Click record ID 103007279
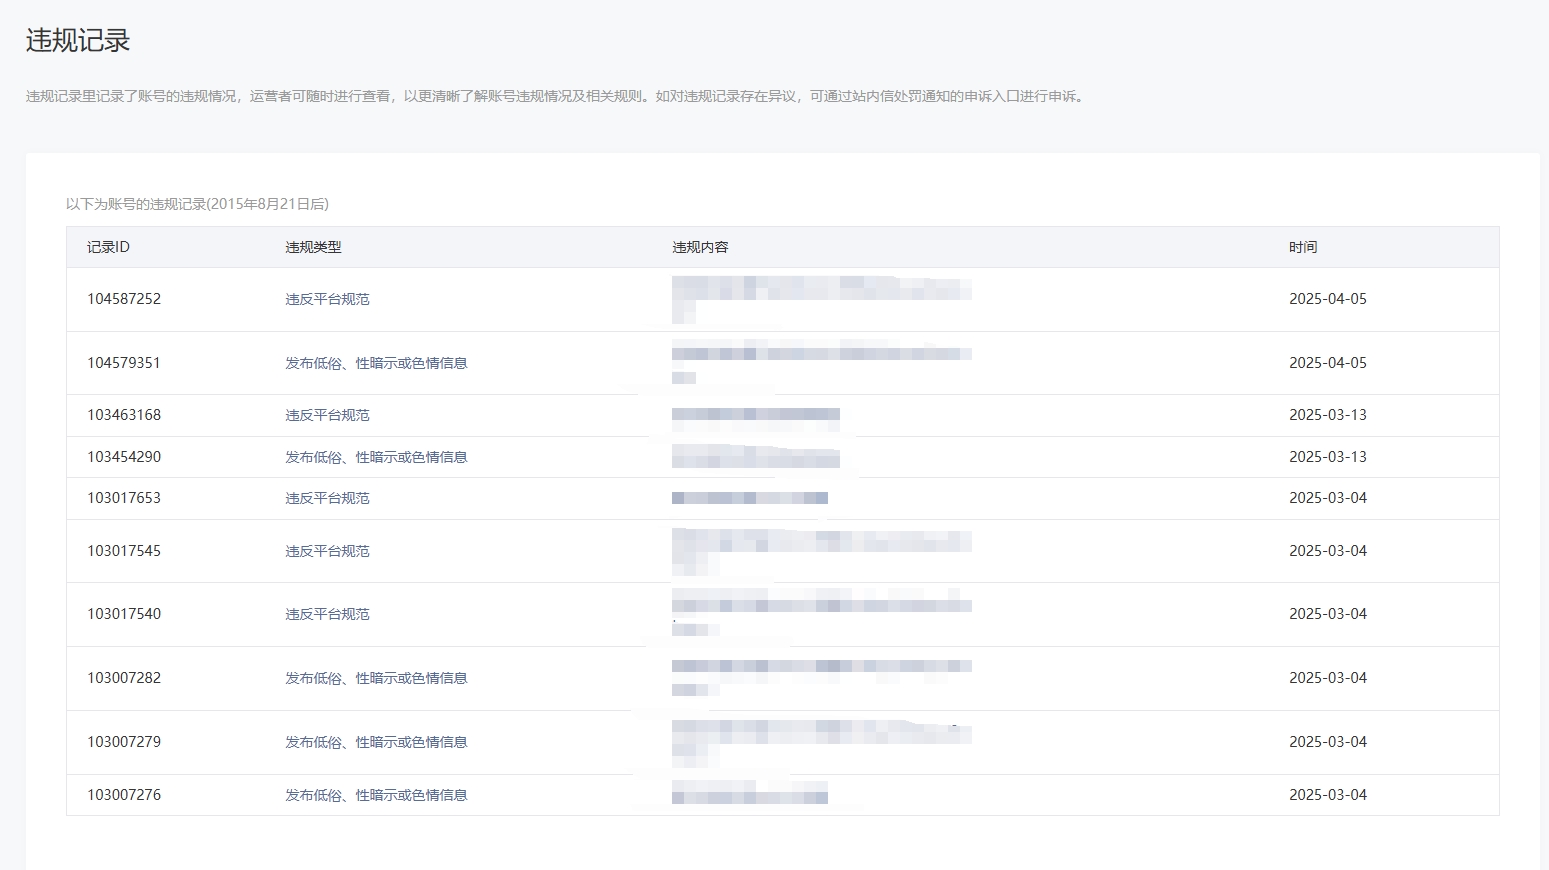Screen dimensions: 1549x870 point(124,742)
